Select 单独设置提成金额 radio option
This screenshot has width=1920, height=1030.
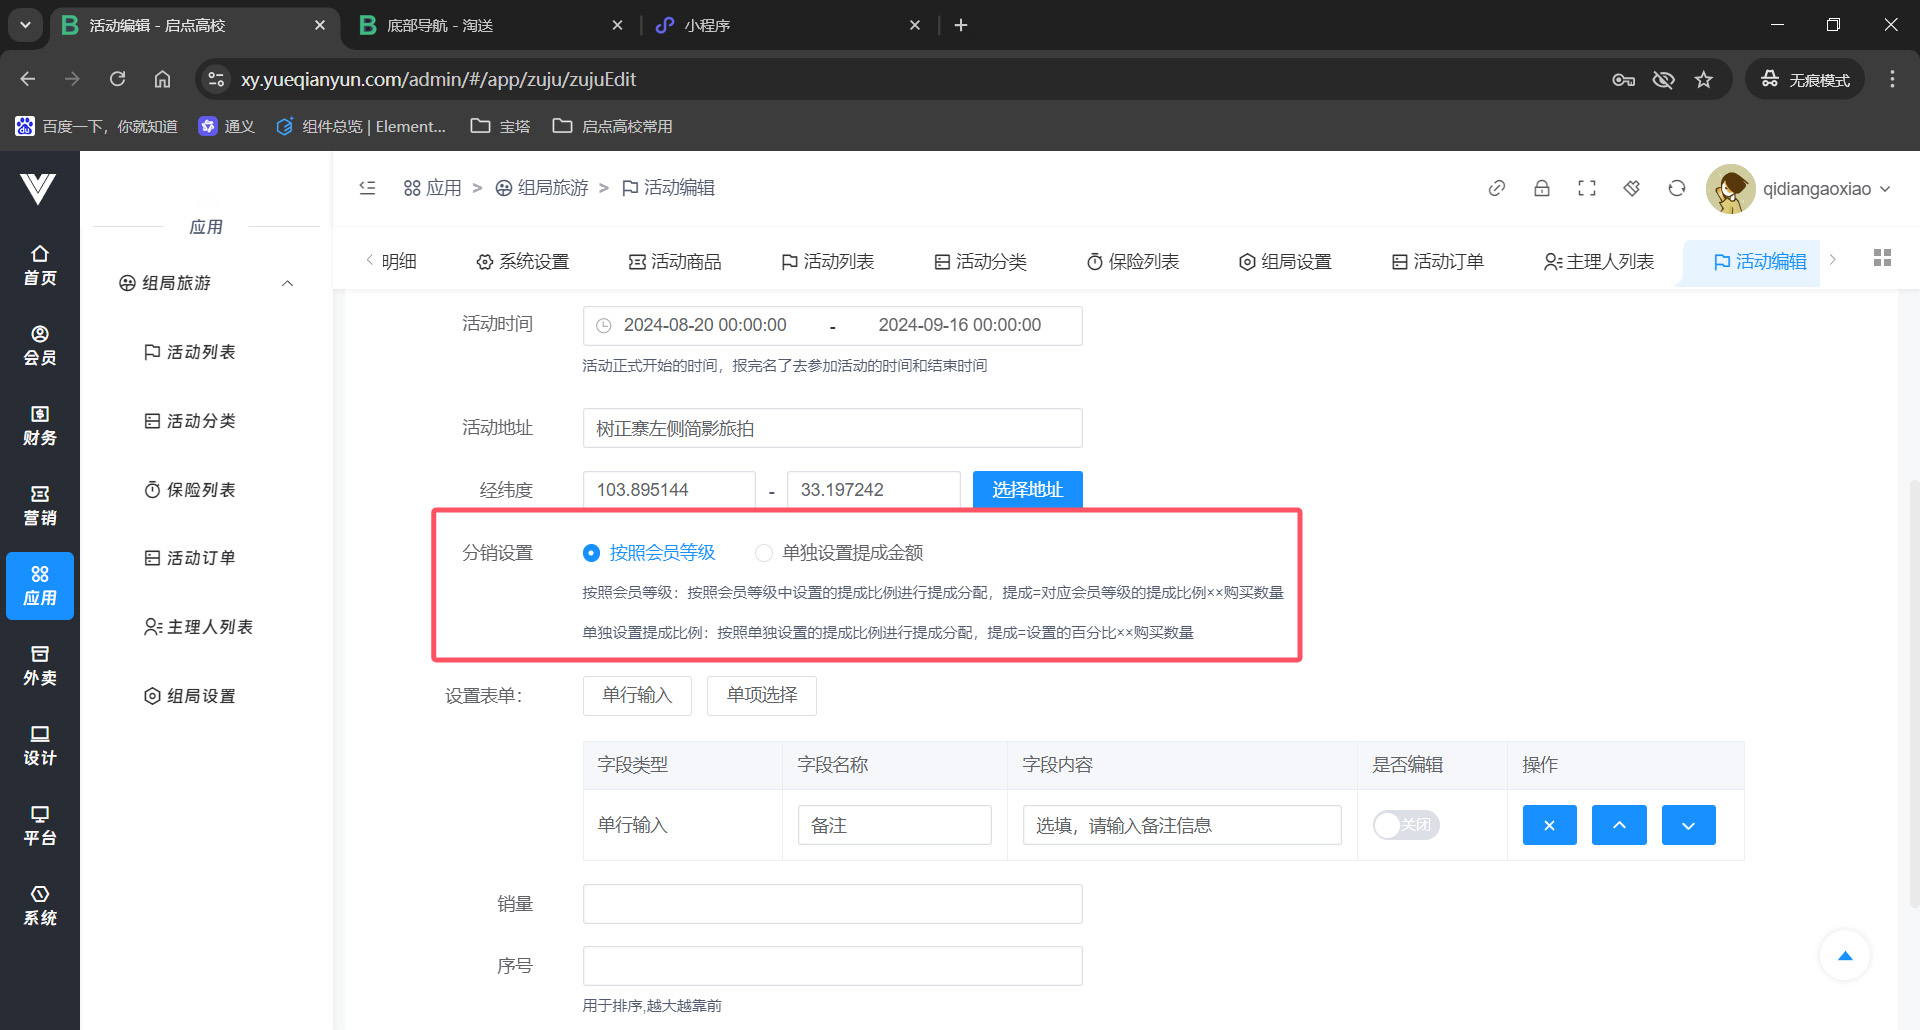pos(764,553)
